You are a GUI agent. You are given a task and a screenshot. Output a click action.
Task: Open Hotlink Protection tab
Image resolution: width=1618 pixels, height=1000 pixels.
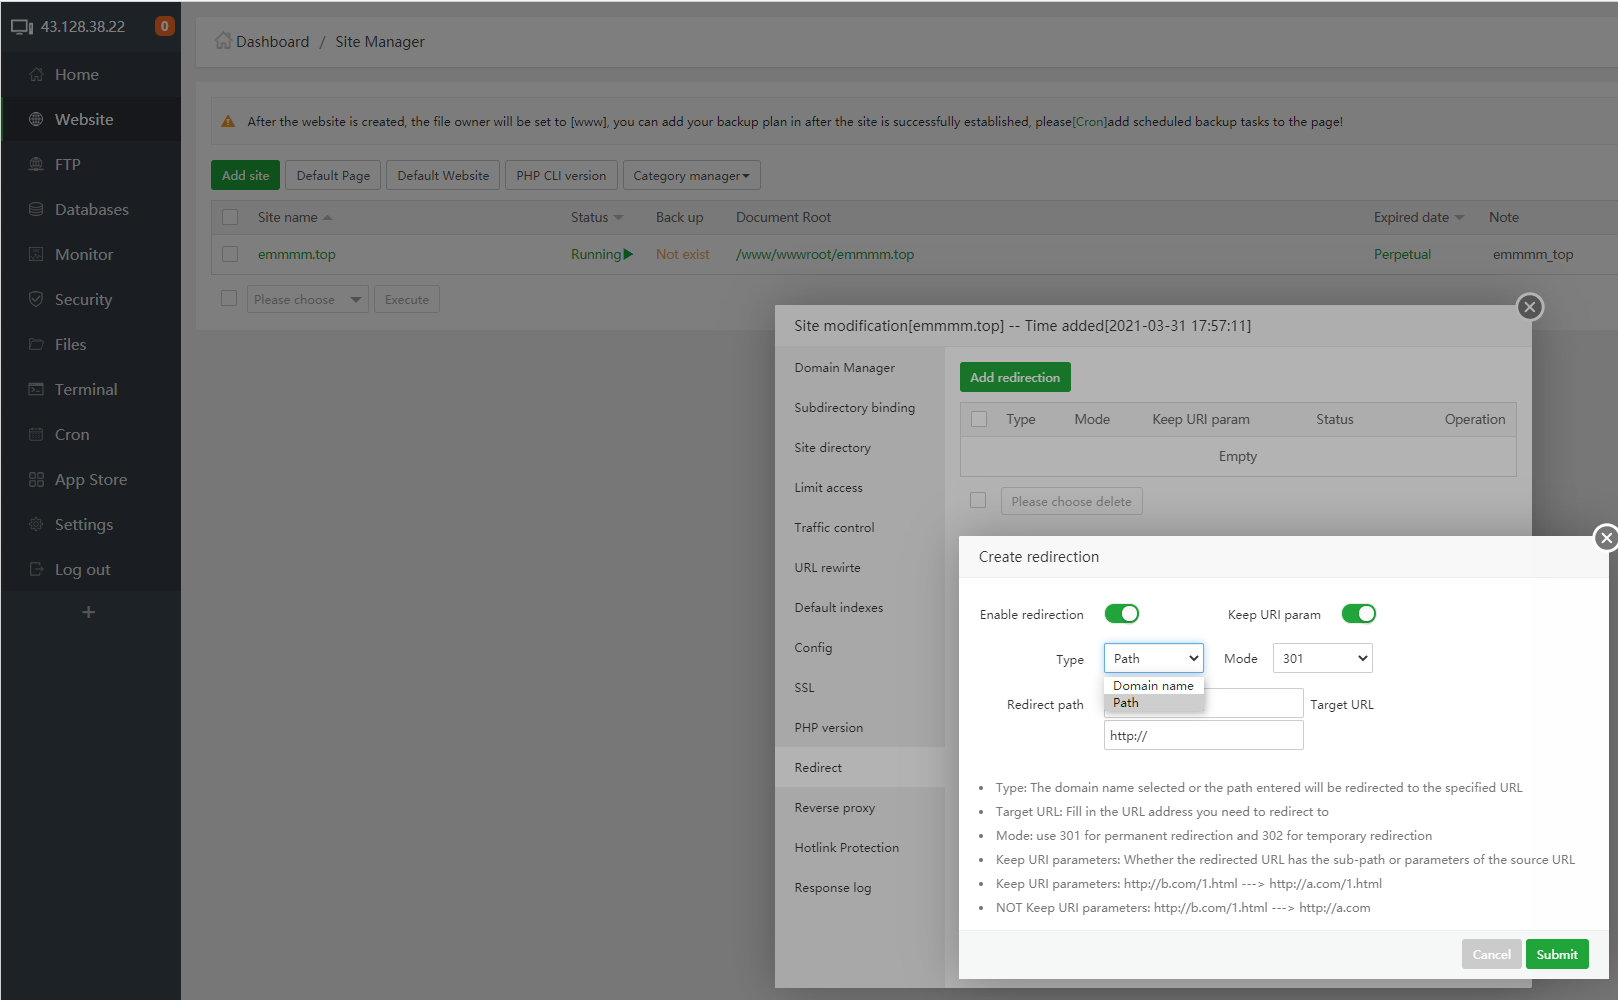point(860,848)
